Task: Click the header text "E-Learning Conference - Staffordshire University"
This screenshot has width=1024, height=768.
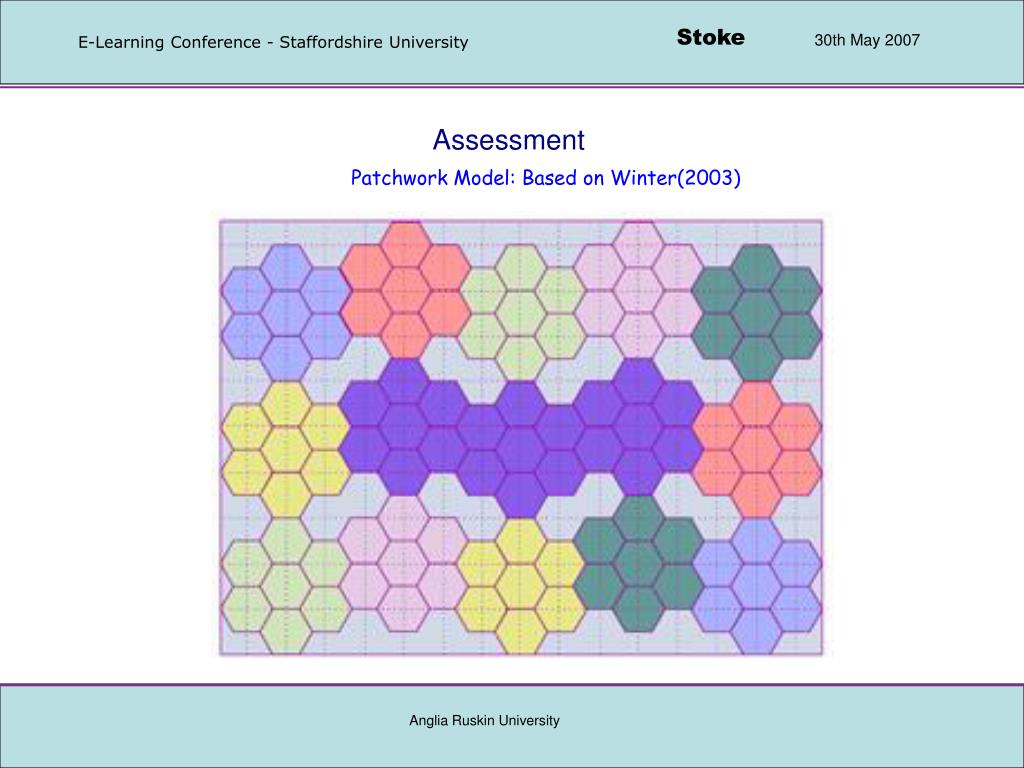Action: [x=273, y=42]
